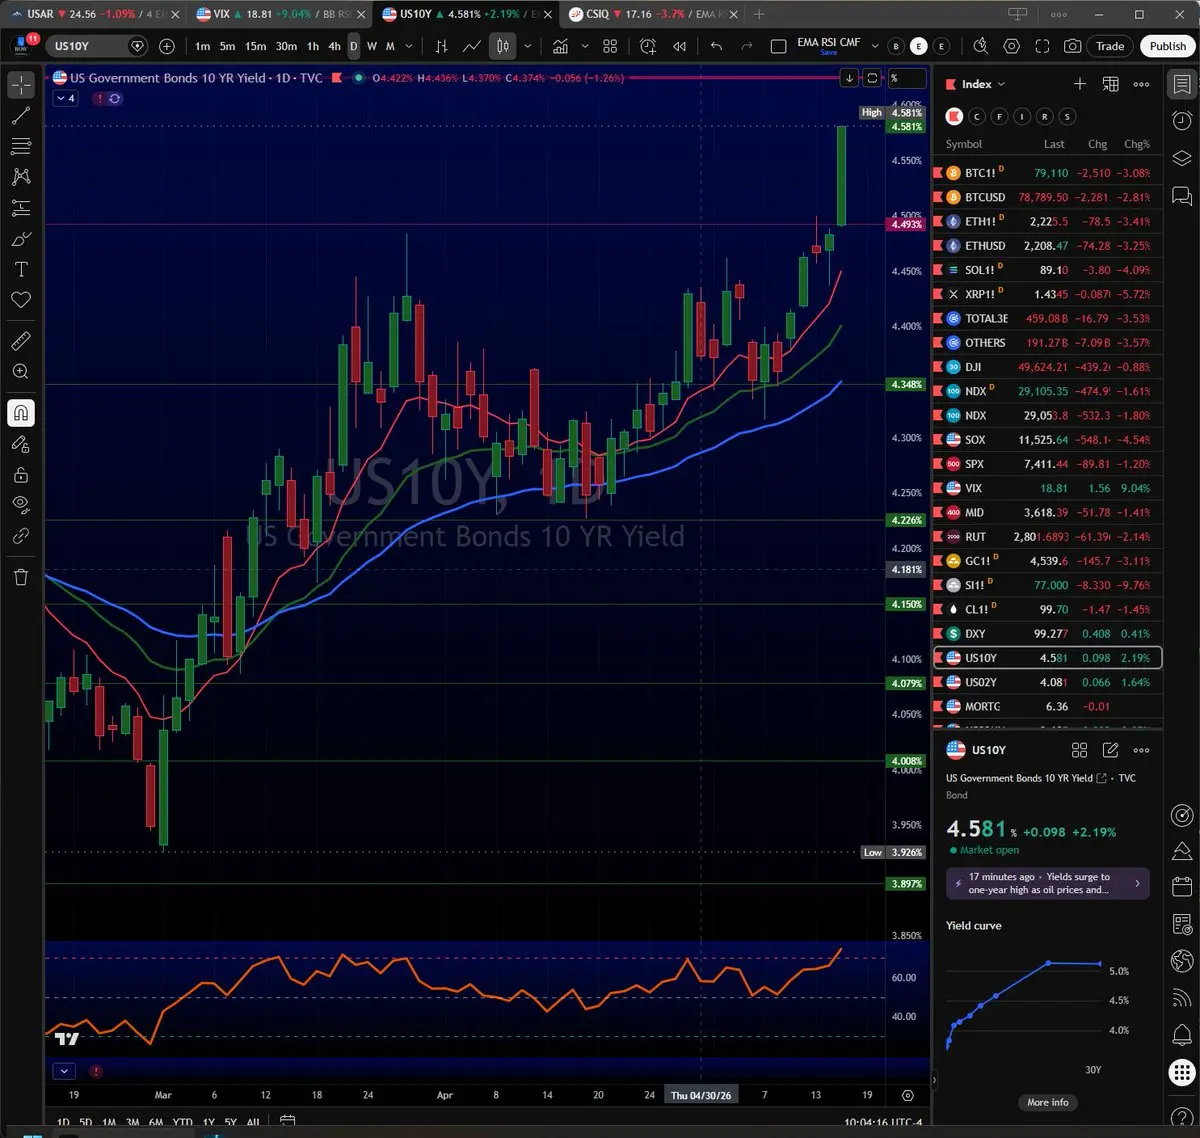Switch to the USAR tab
The image size is (1200, 1138).
point(95,14)
